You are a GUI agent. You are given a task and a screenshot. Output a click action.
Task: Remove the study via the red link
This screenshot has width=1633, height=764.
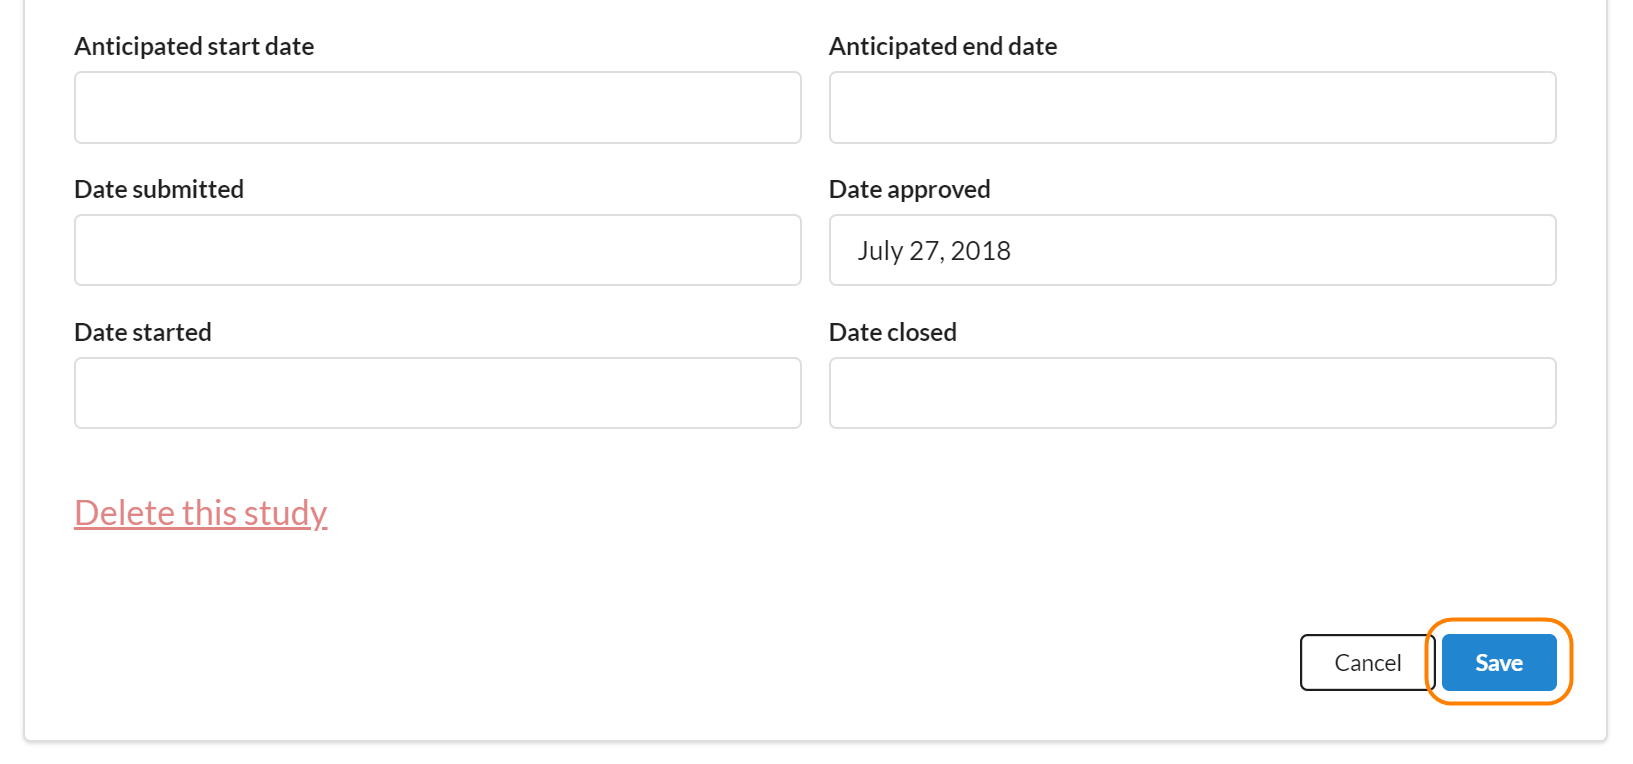pos(201,513)
